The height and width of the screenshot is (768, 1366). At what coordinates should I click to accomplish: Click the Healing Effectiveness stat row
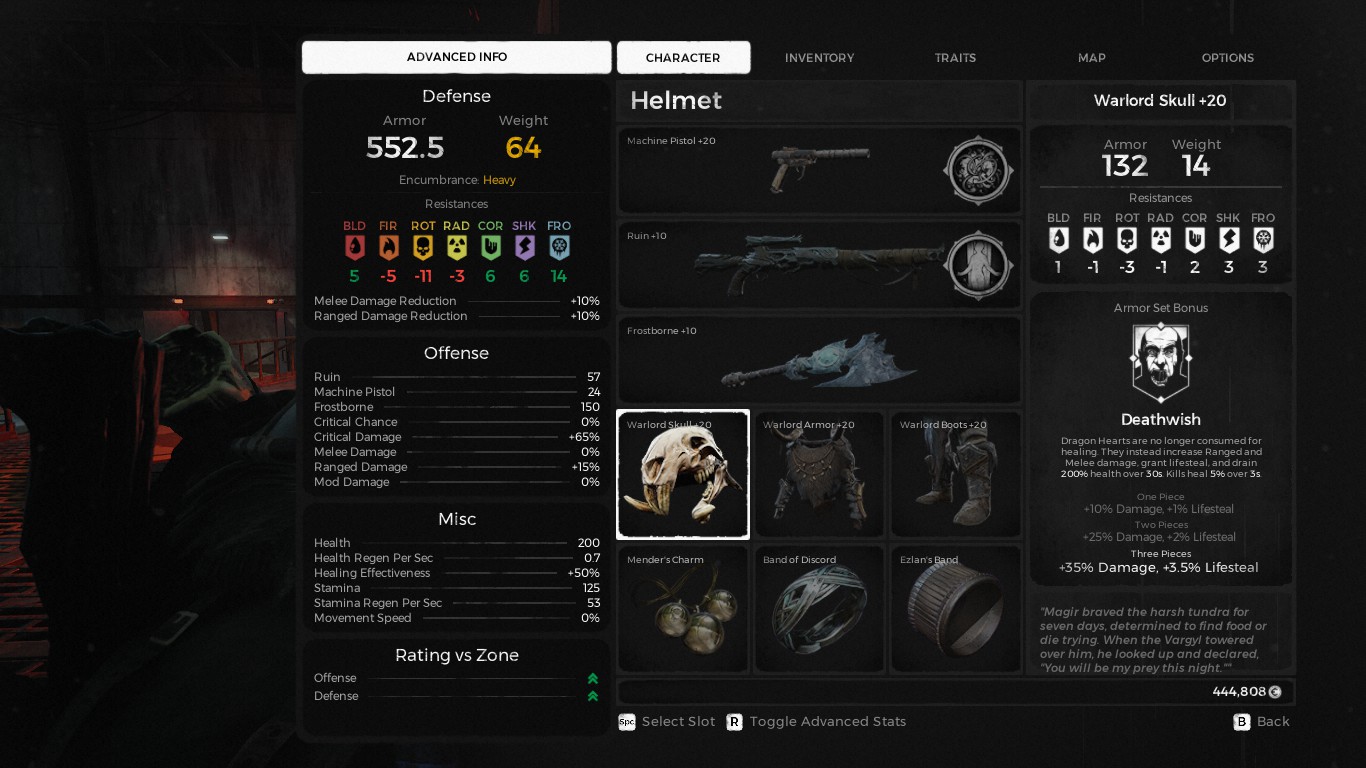click(457, 573)
